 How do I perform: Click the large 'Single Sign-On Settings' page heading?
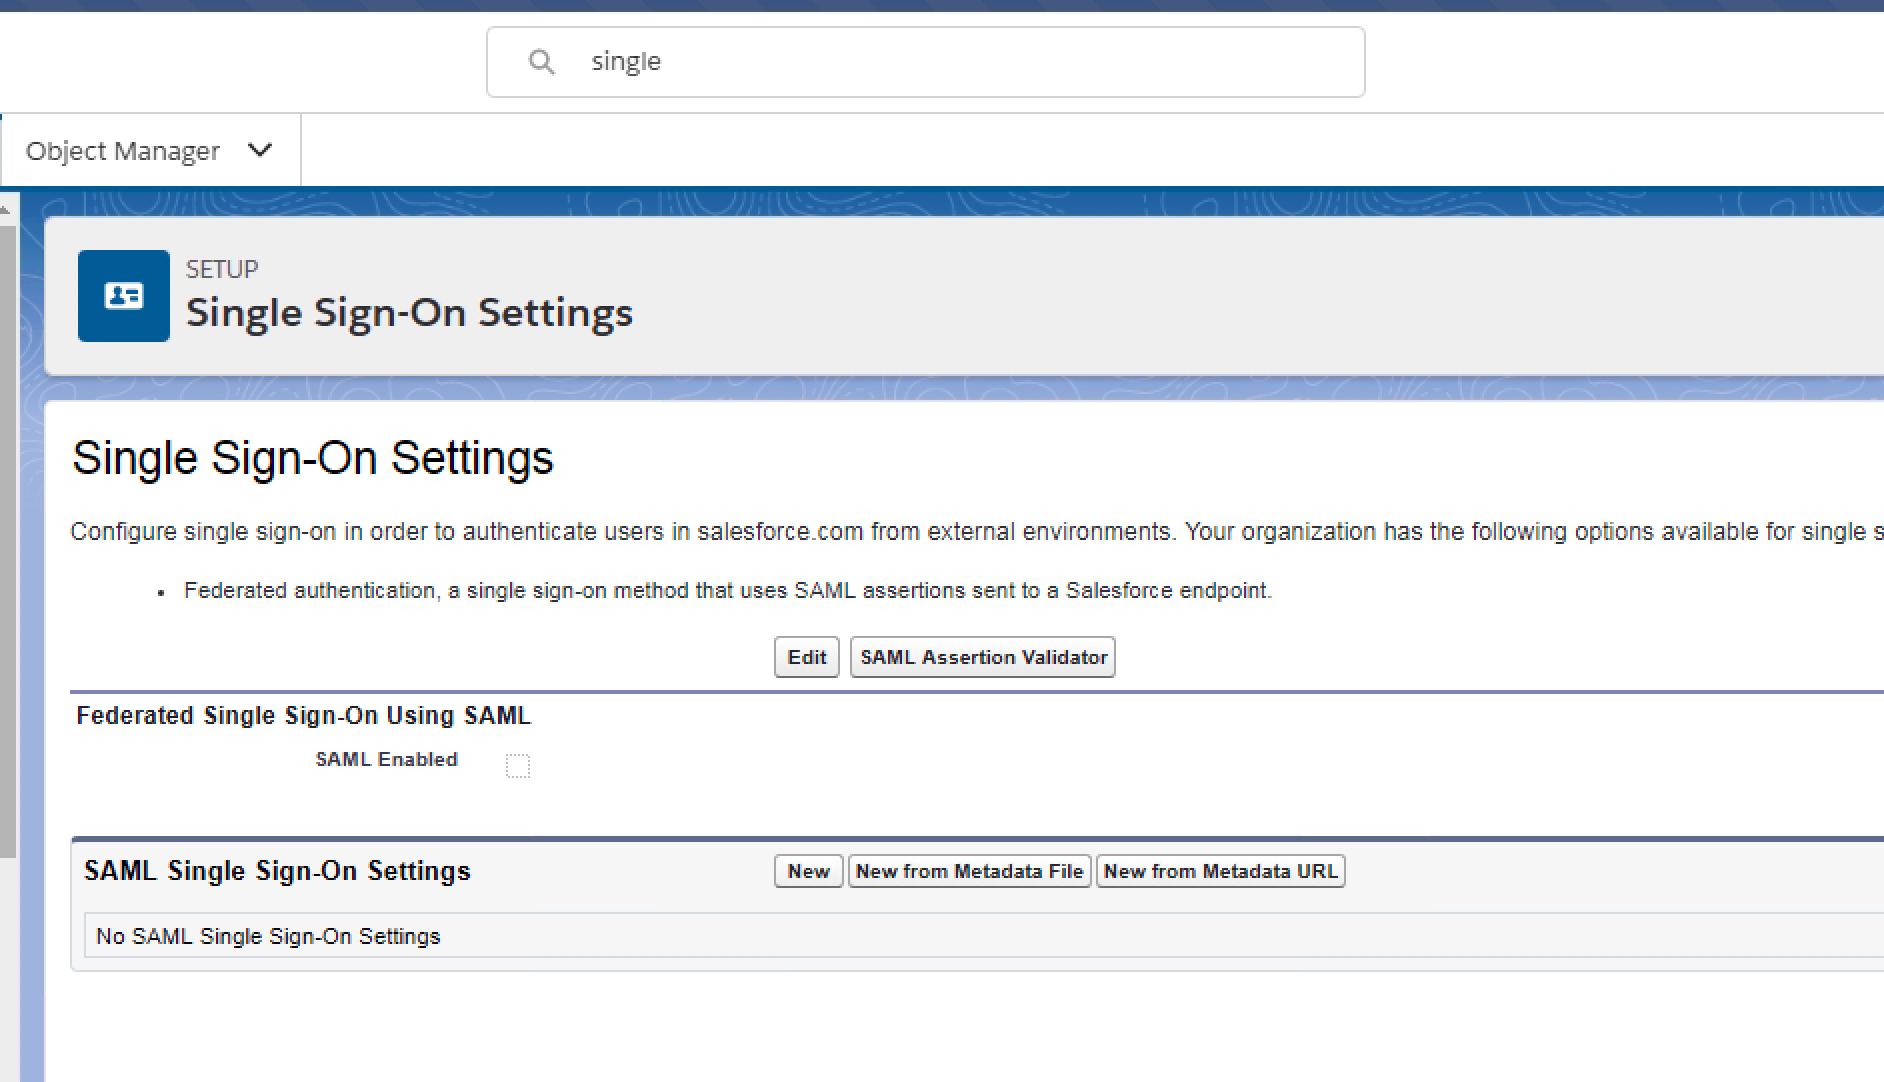pos(313,458)
